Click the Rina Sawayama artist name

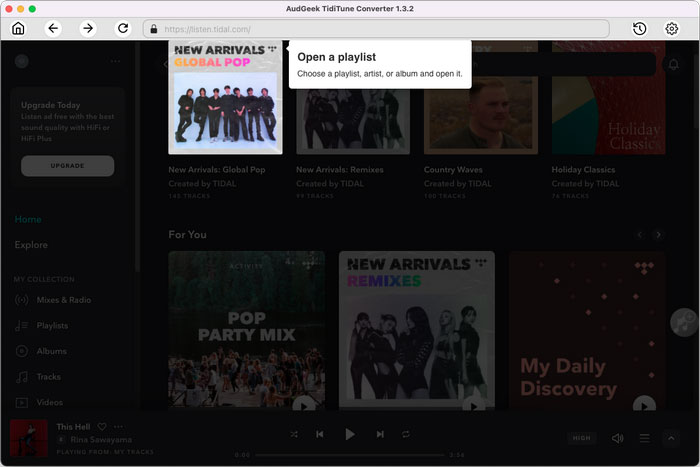tap(101, 440)
